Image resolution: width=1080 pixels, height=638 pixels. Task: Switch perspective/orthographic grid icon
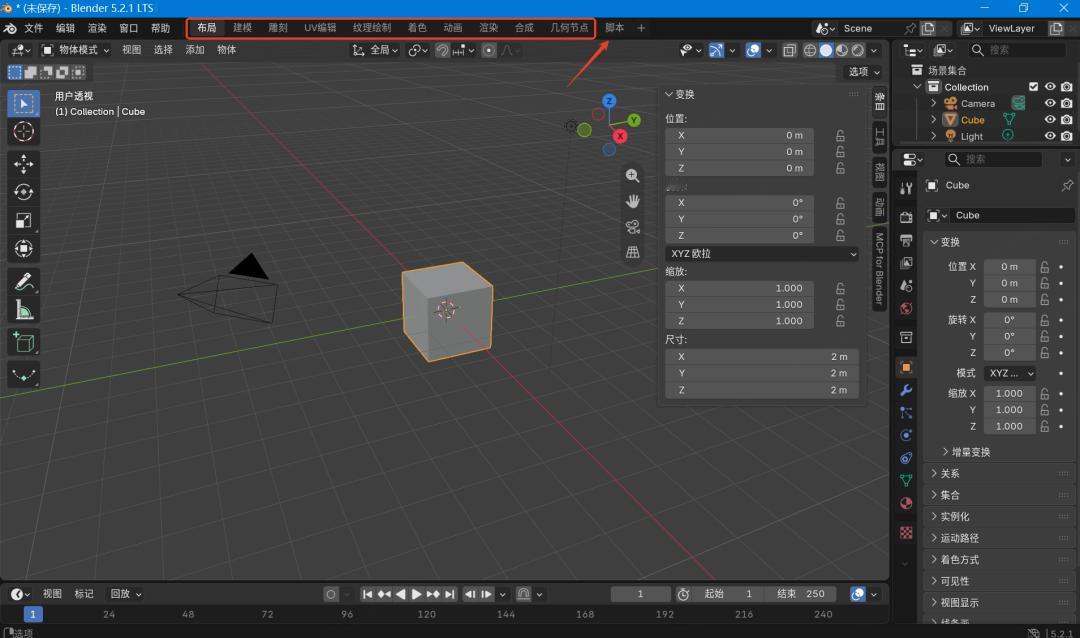click(x=632, y=252)
